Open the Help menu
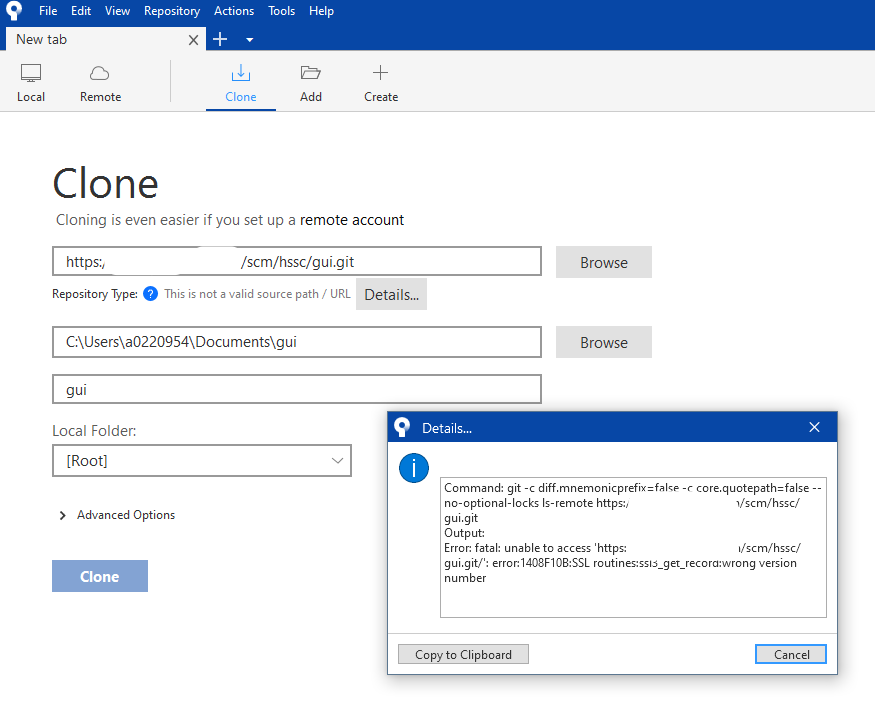Screen dimensions: 875x705 click(321, 11)
